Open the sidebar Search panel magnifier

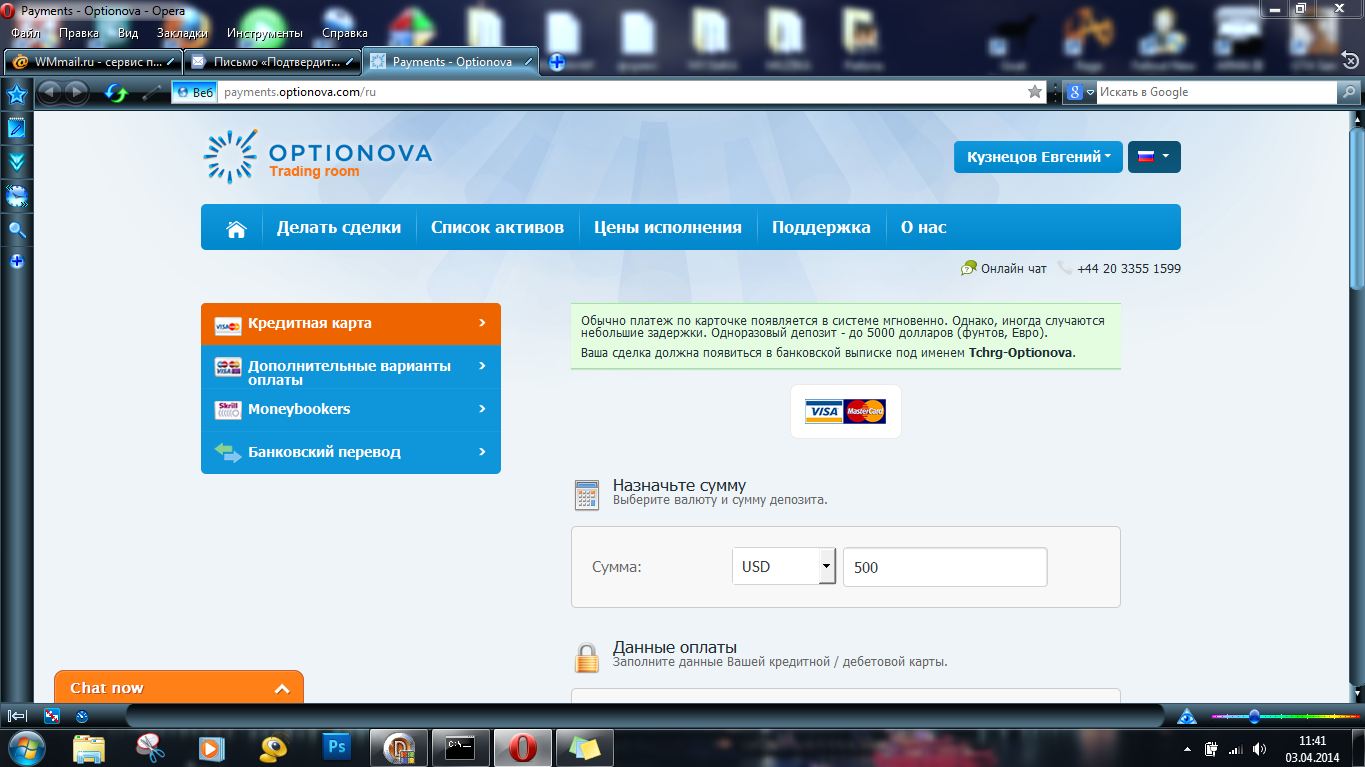[x=16, y=230]
